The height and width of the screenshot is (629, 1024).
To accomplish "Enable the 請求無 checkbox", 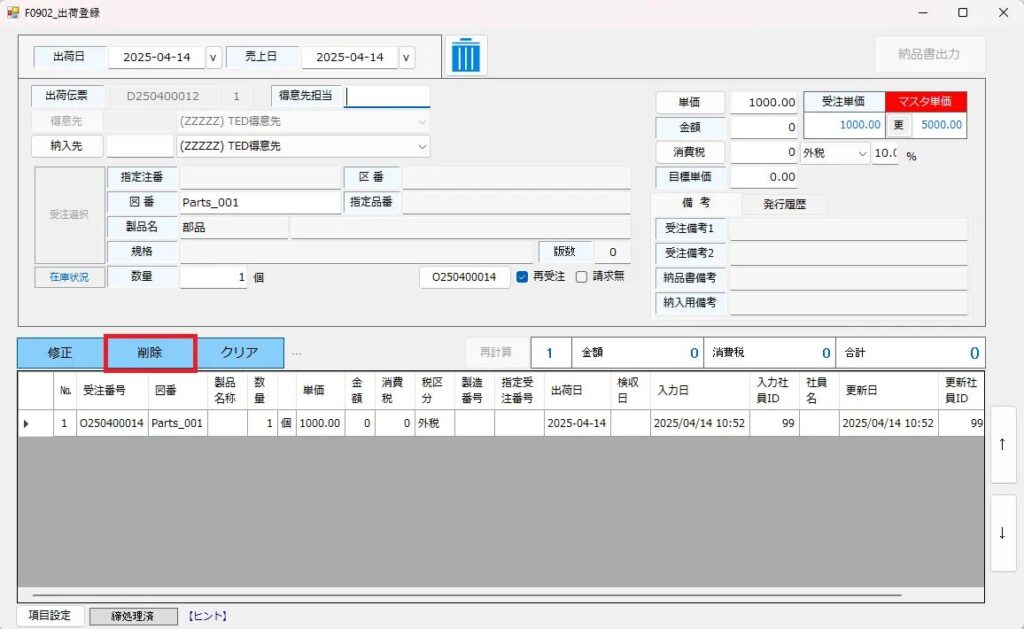I will point(581,277).
